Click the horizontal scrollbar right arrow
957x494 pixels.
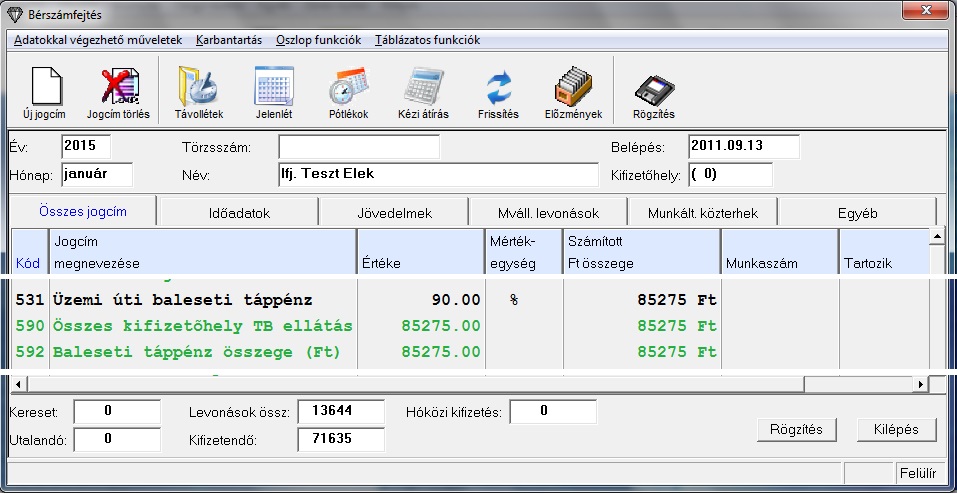pyautogui.click(x=920, y=384)
